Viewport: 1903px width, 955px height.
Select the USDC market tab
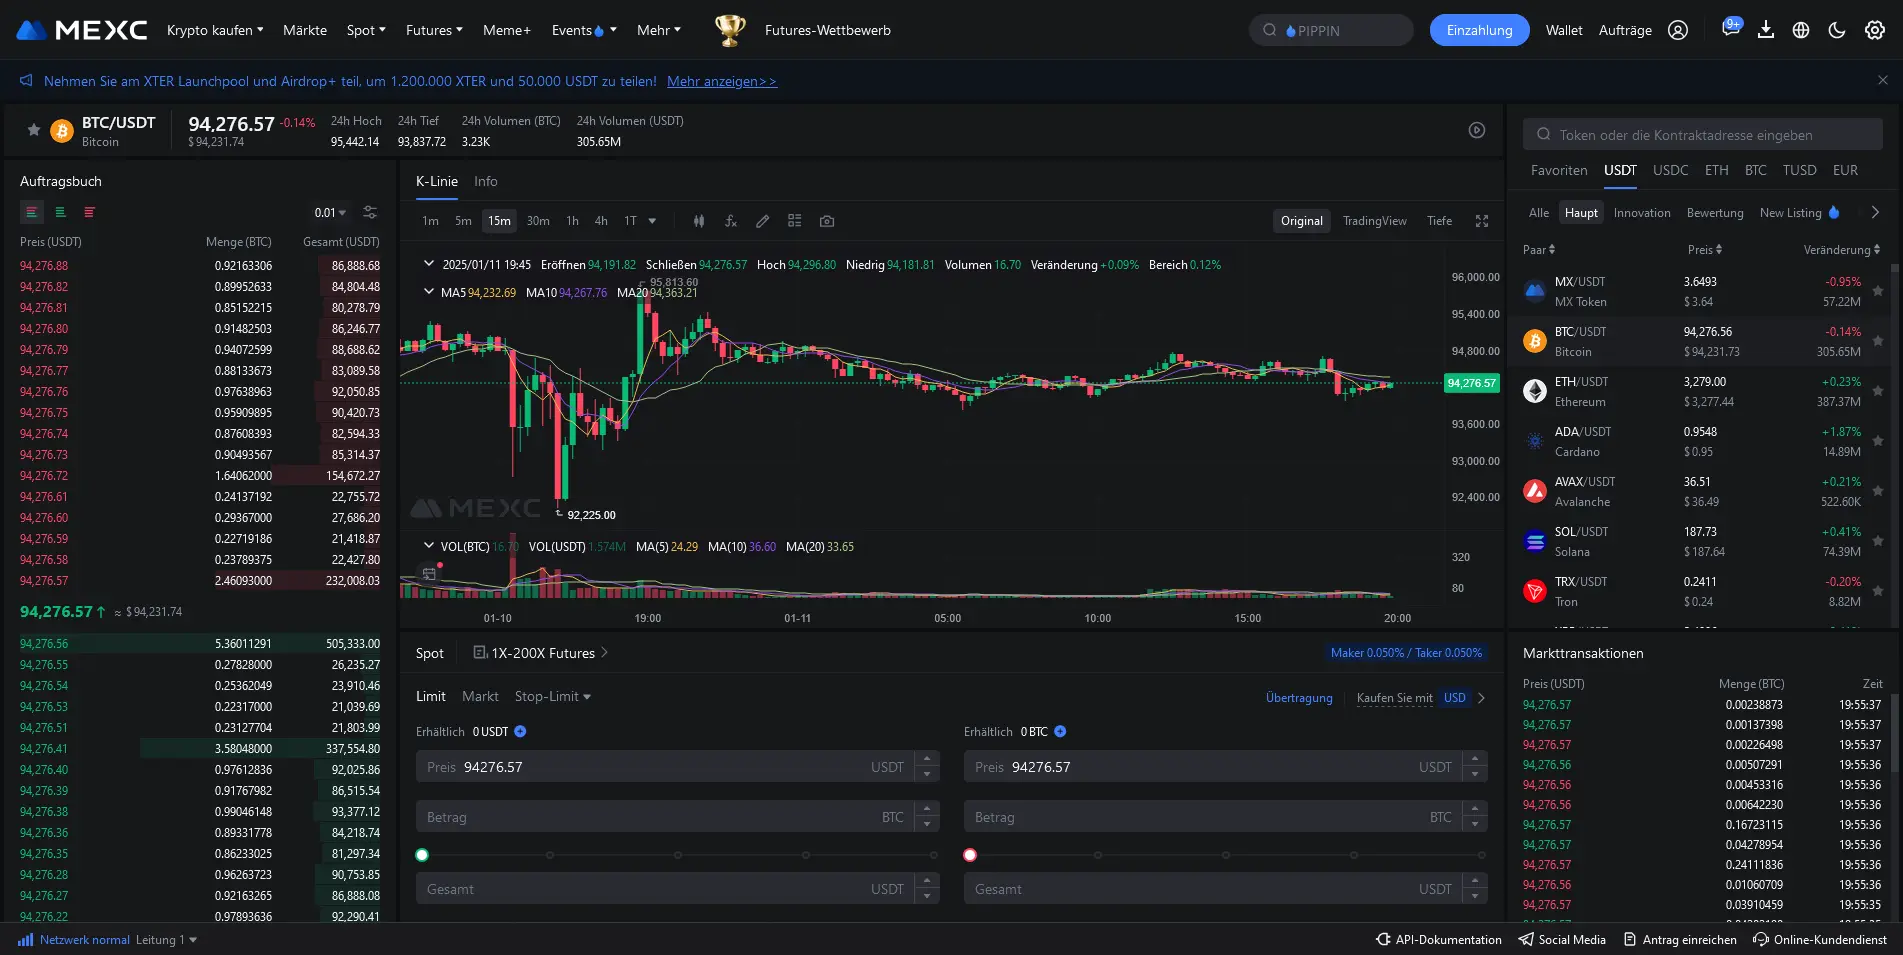pyautogui.click(x=1670, y=170)
